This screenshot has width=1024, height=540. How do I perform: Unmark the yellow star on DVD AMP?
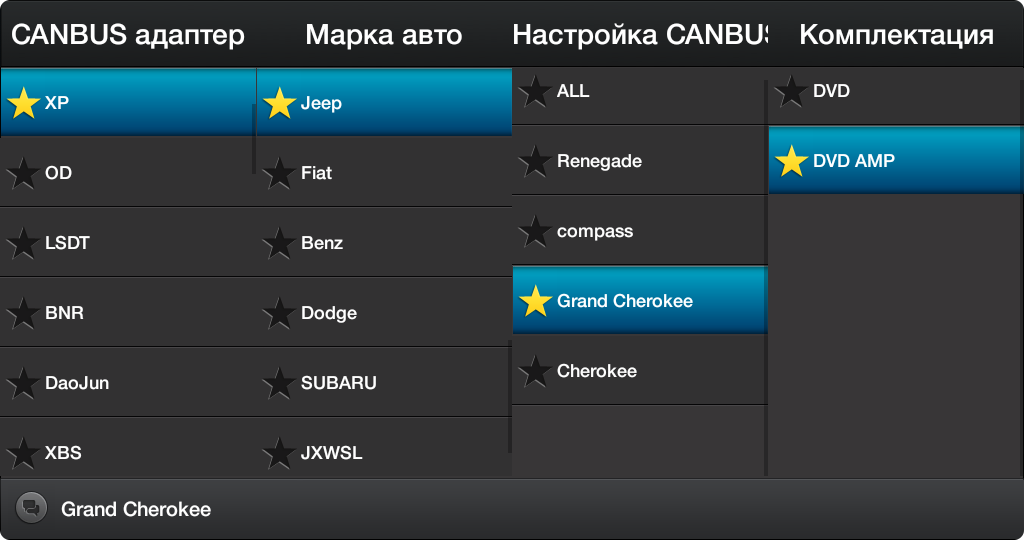pyautogui.click(x=791, y=161)
